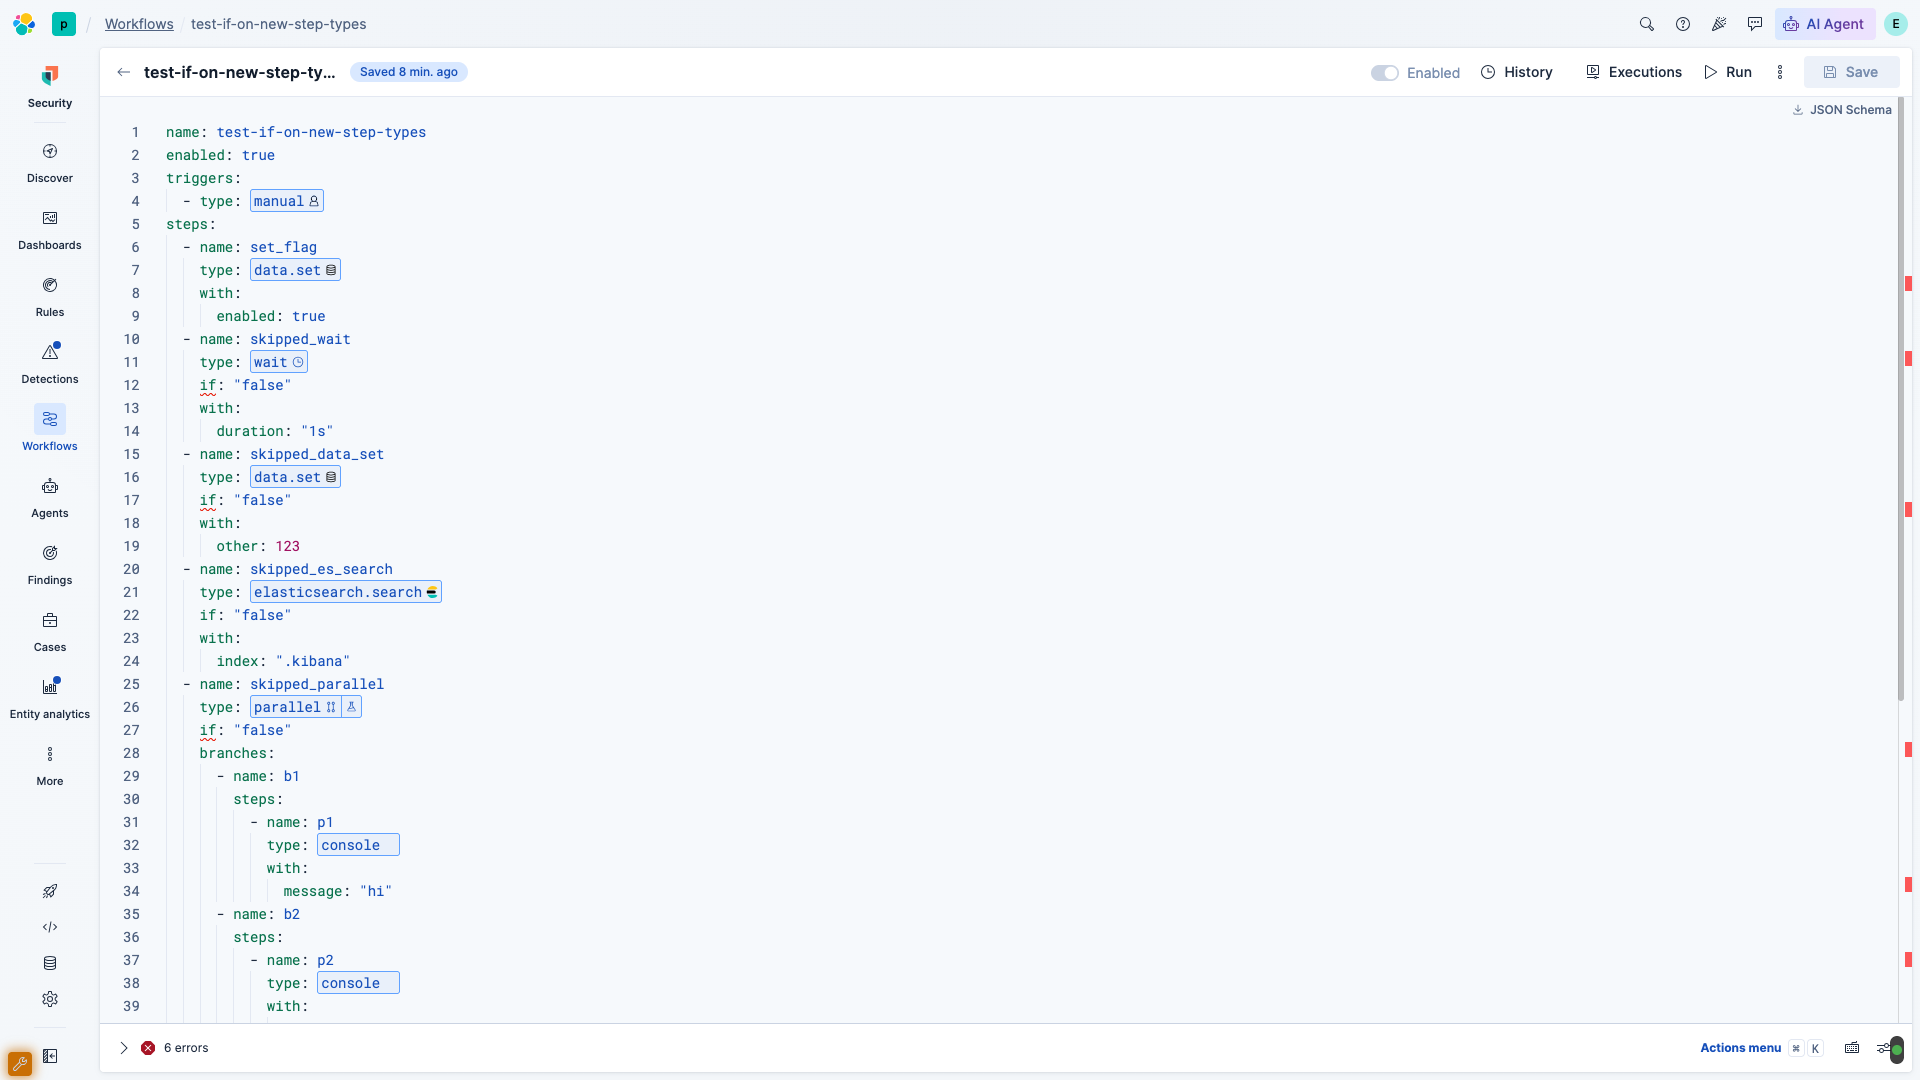Click 'skipped_parallel' name on line 25

click(x=317, y=684)
